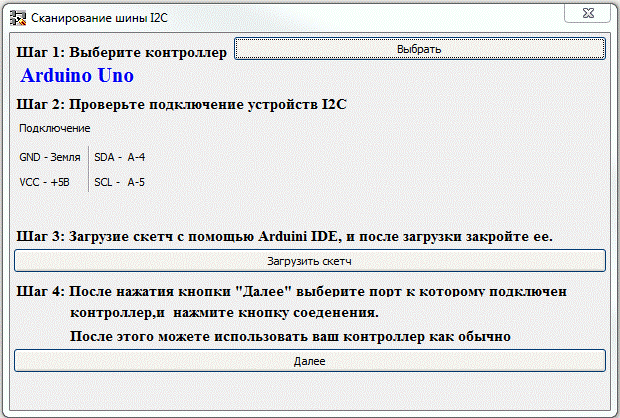Image resolution: width=620 pixels, height=418 pixels.
Task: Click the SDA - A-4 pin label
Action: coord(119,157)
